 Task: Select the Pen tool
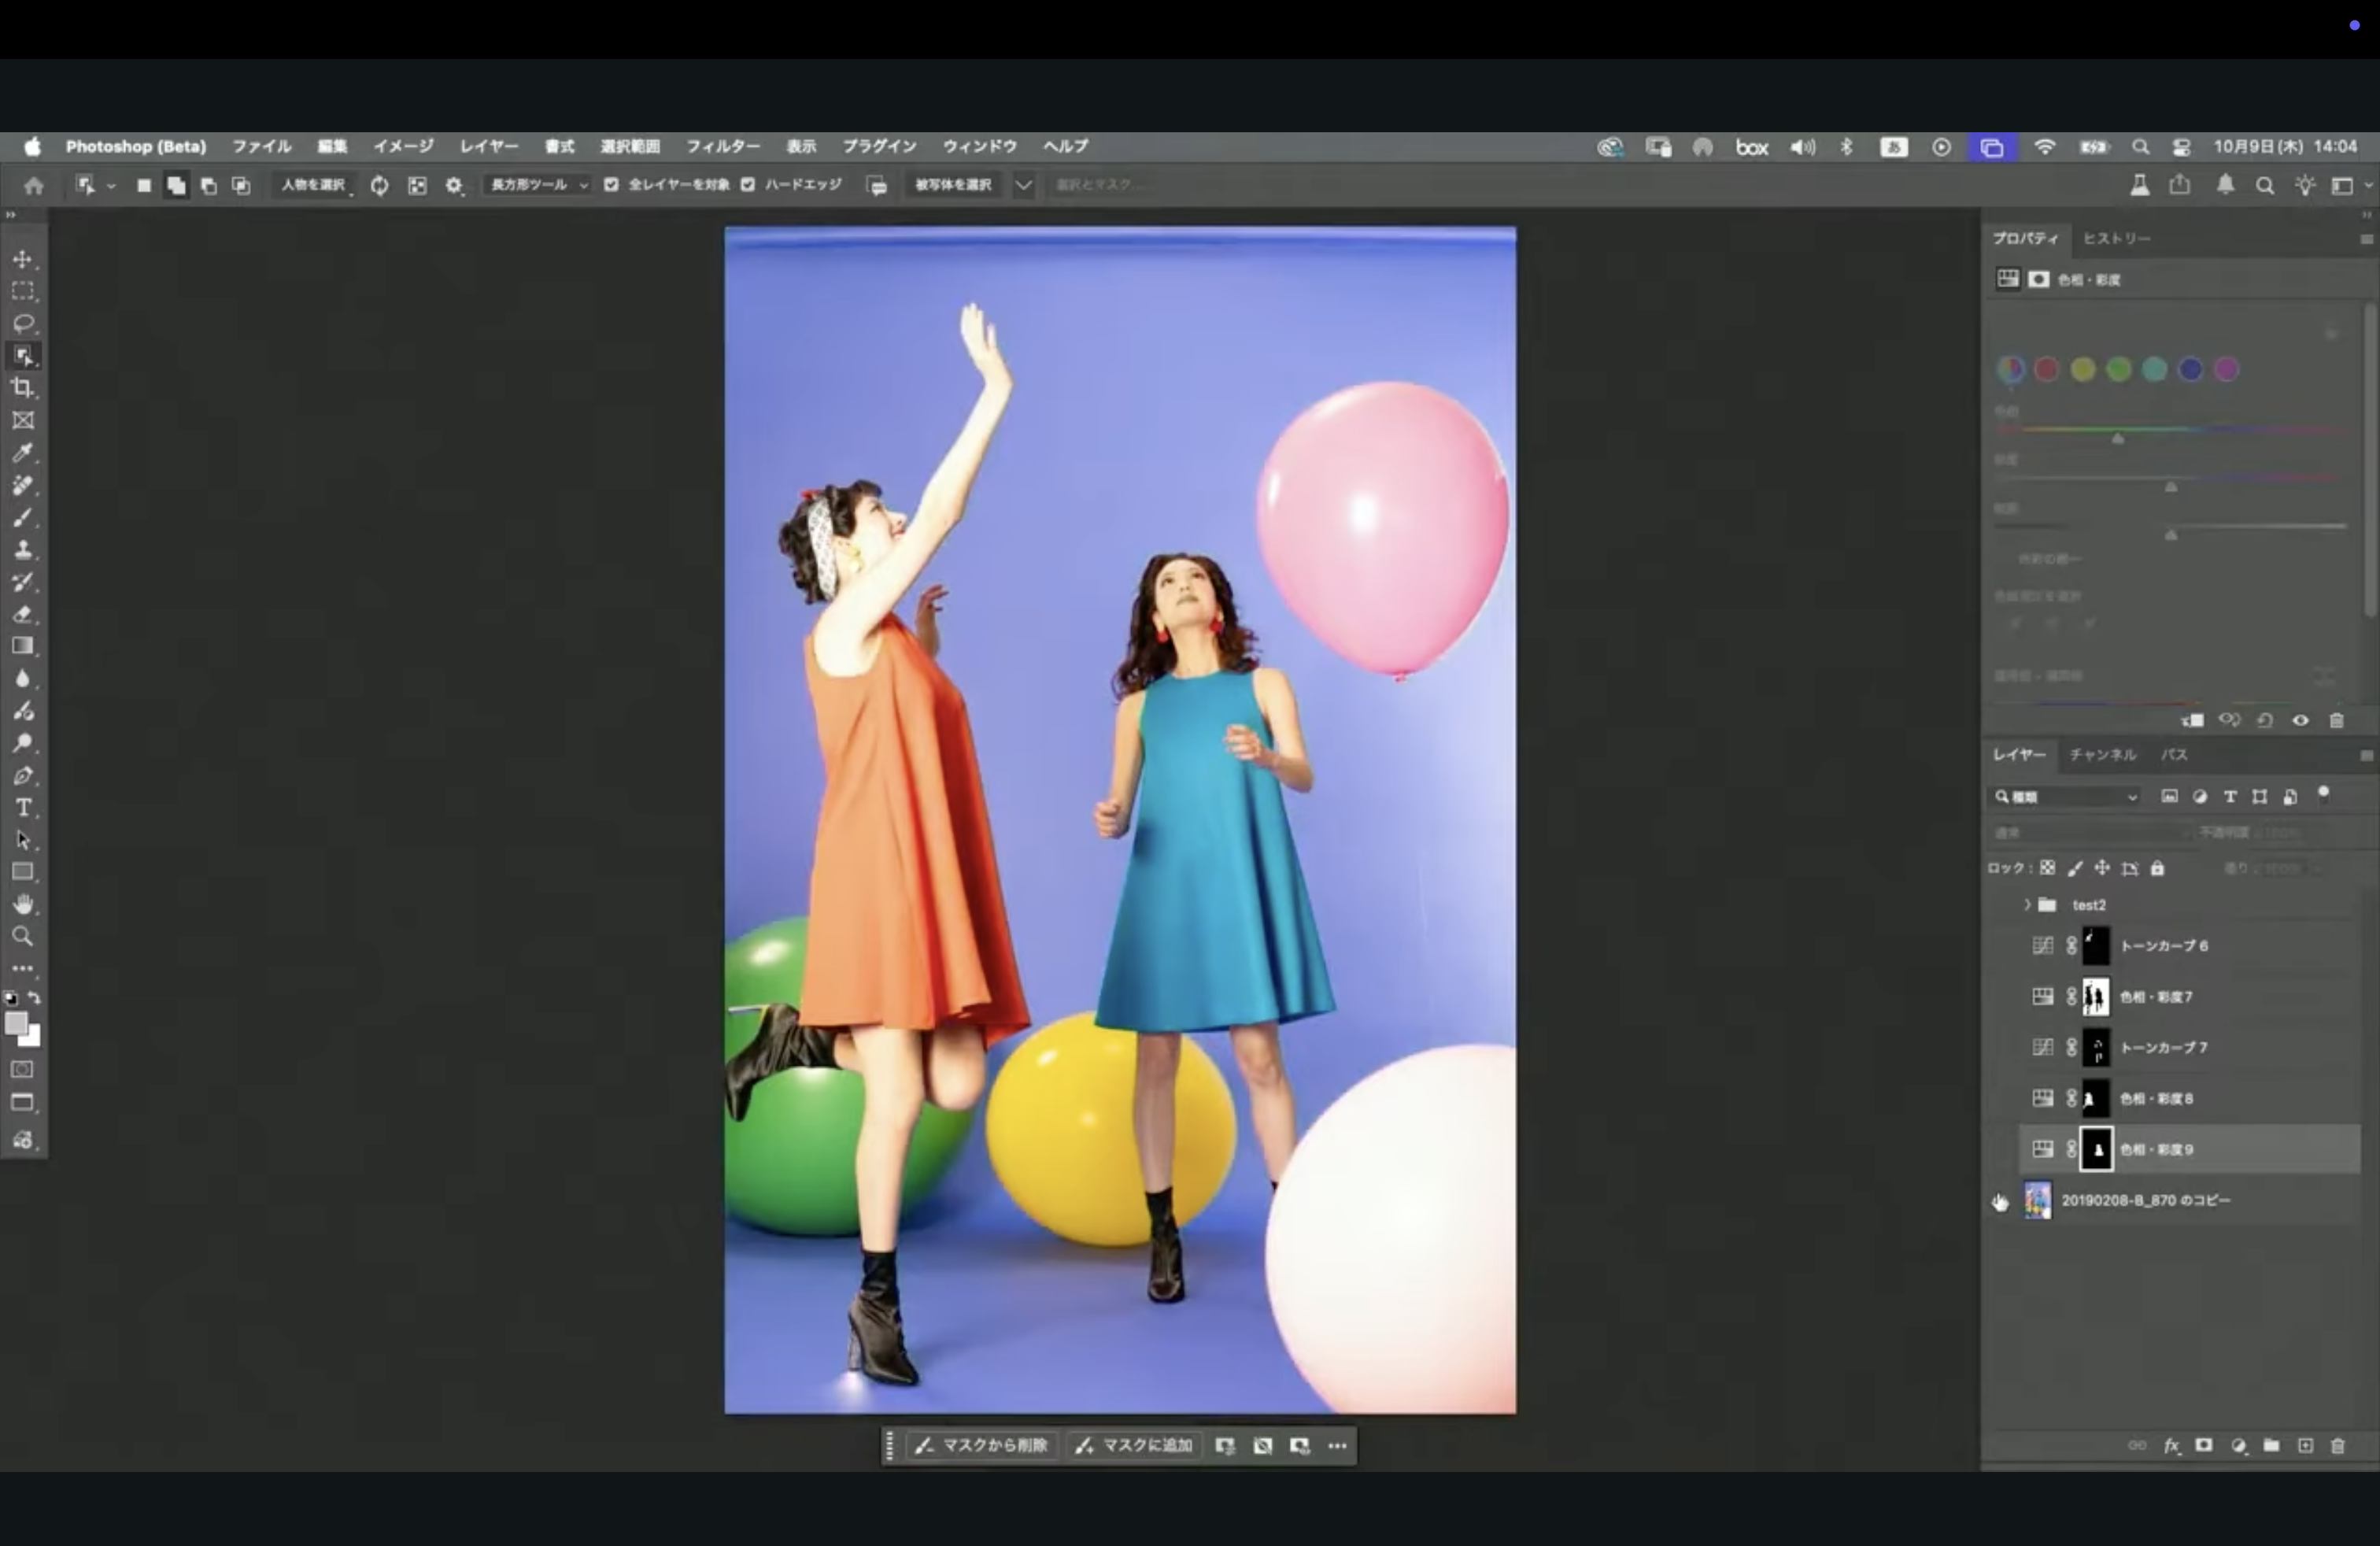(23, 776)
